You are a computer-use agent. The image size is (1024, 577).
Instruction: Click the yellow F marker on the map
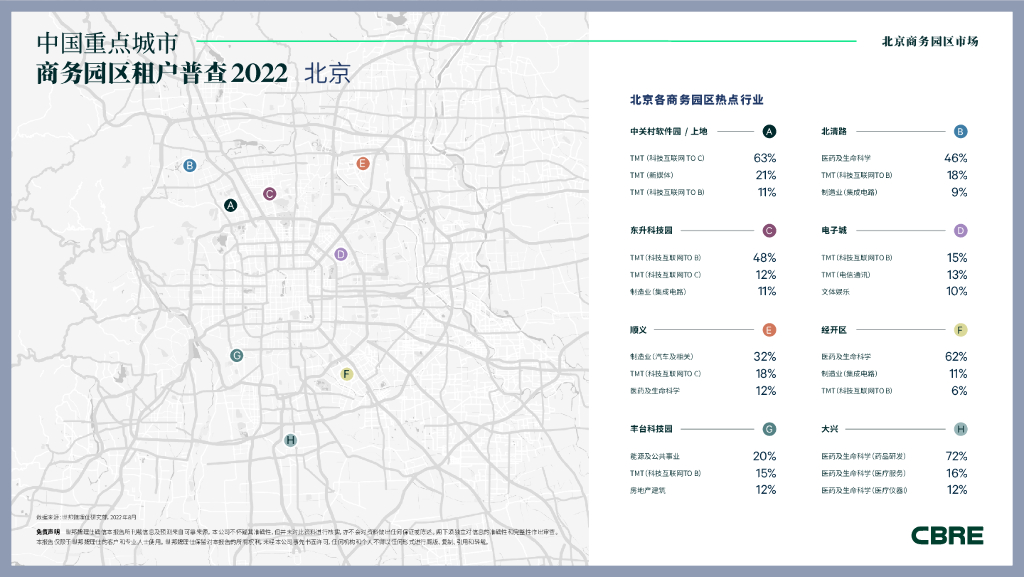[346, 374]
